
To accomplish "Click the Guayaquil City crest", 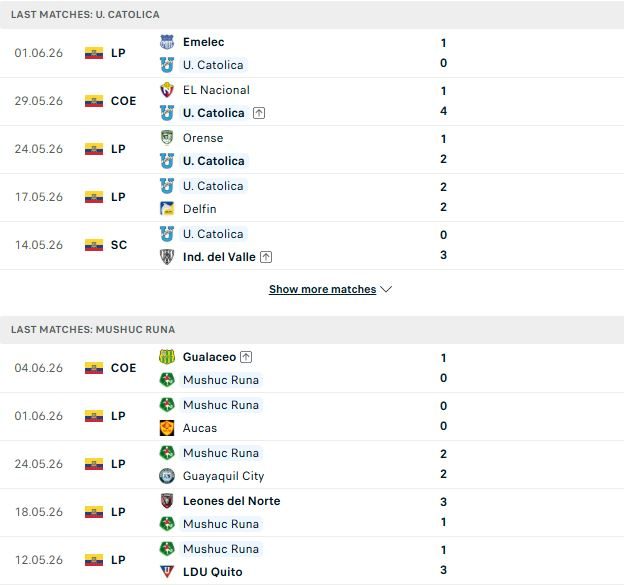I will [x=167, y=476].
